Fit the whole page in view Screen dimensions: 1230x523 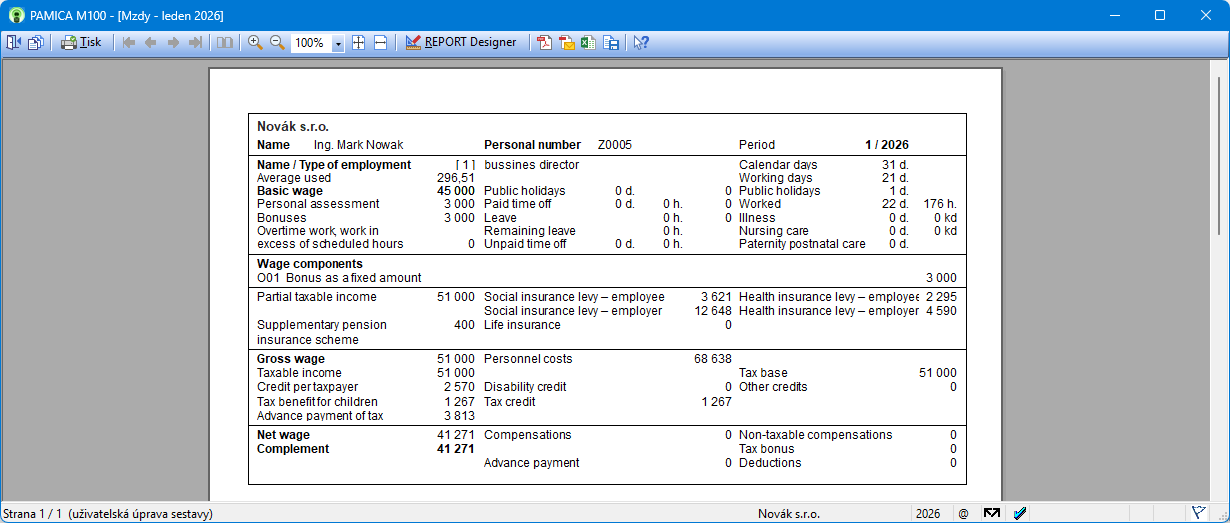pos(358,43)
